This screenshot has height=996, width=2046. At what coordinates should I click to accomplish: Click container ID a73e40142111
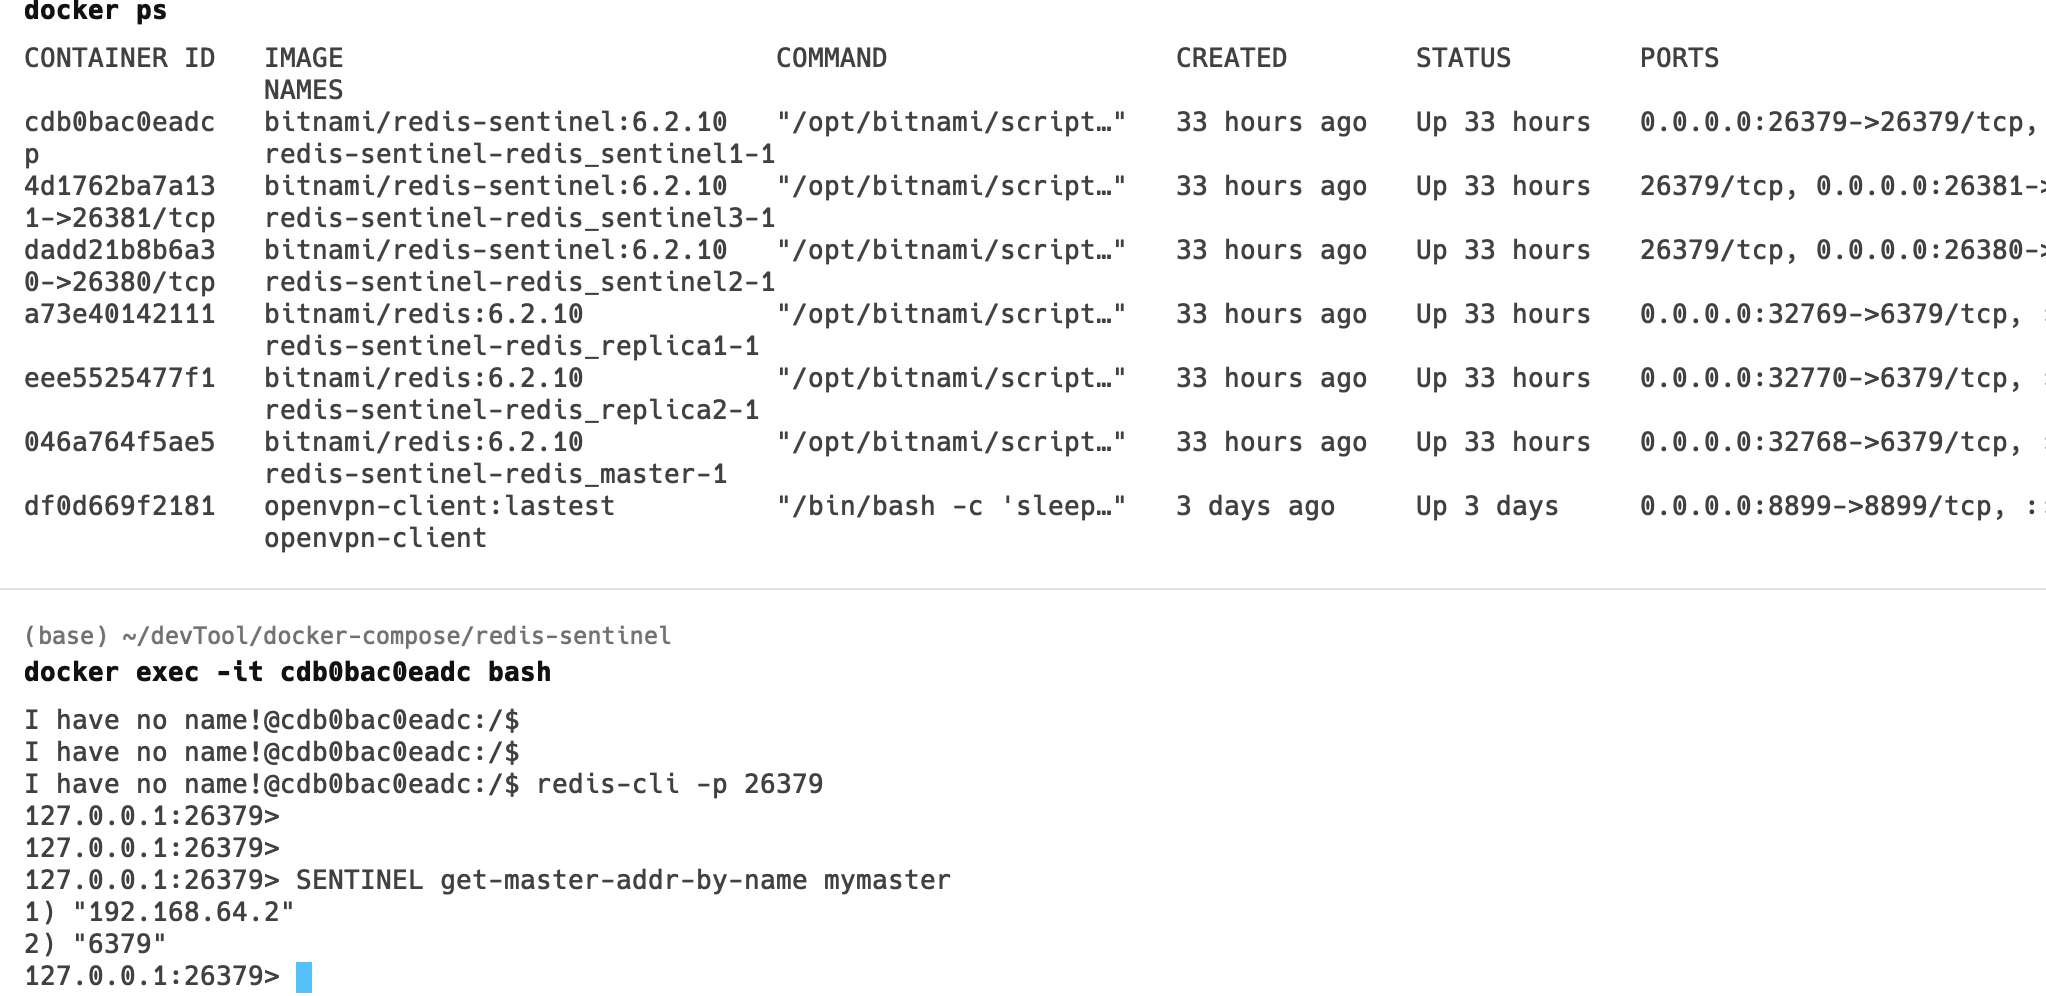(x=119, y=314)
